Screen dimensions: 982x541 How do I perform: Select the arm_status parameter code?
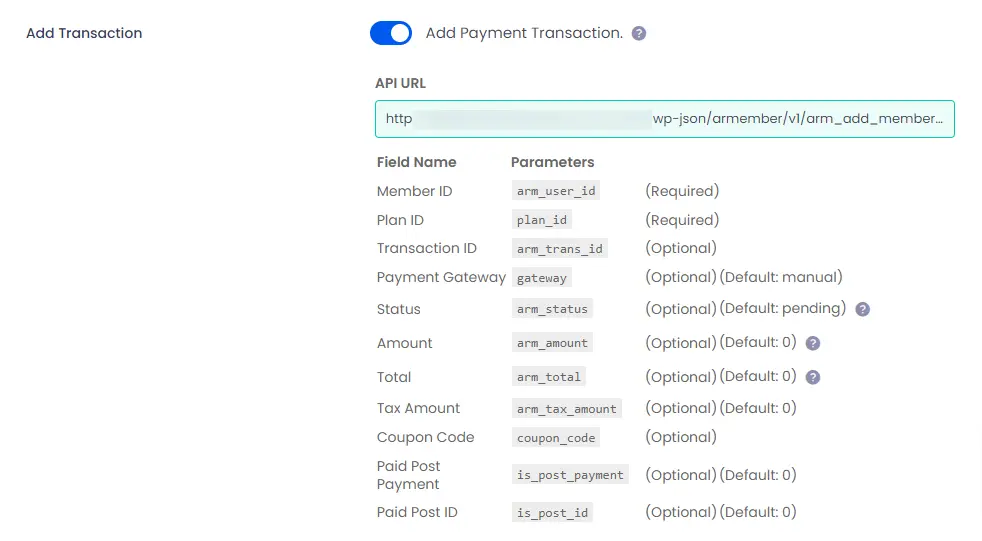552,309
